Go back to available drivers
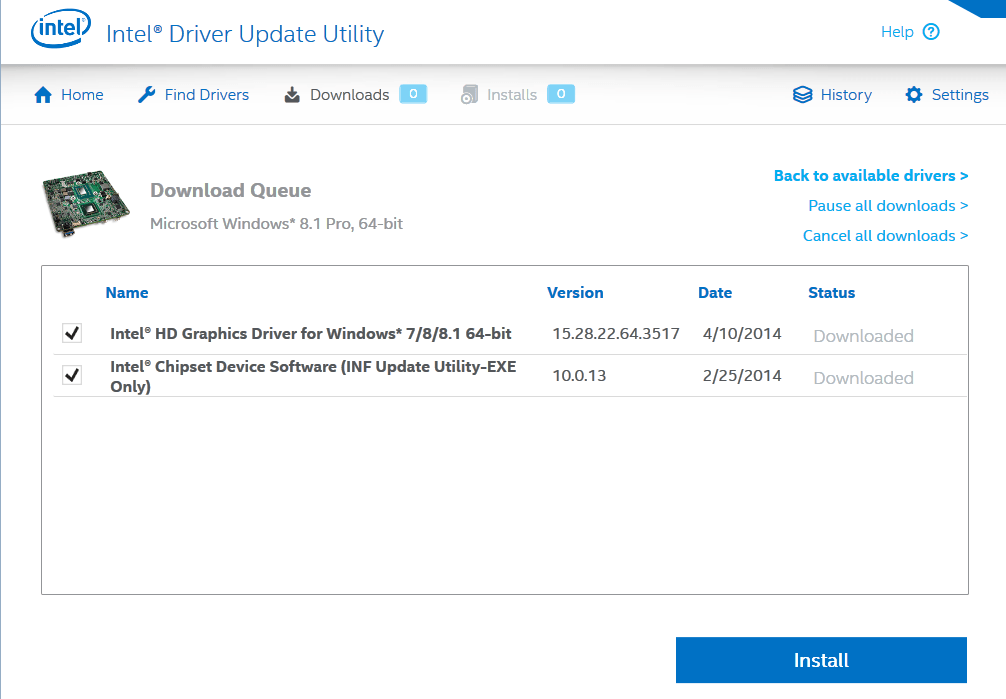Screen dimensions: 1006x699 click(x=870, y=176)
